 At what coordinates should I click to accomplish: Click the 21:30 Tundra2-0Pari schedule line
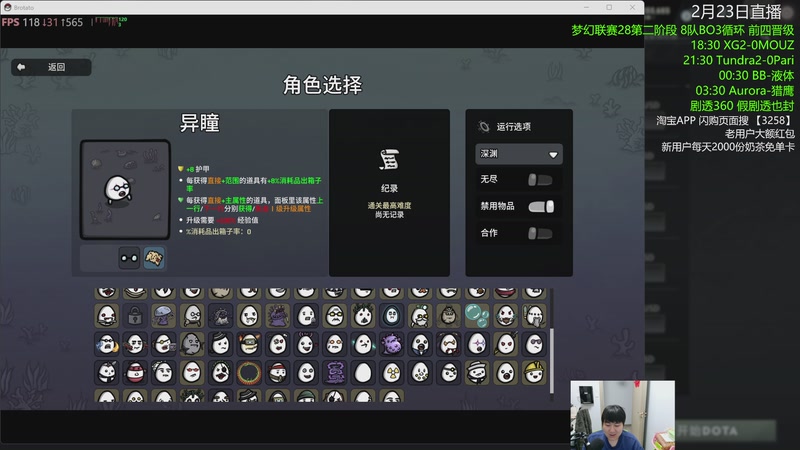point(738,60)
